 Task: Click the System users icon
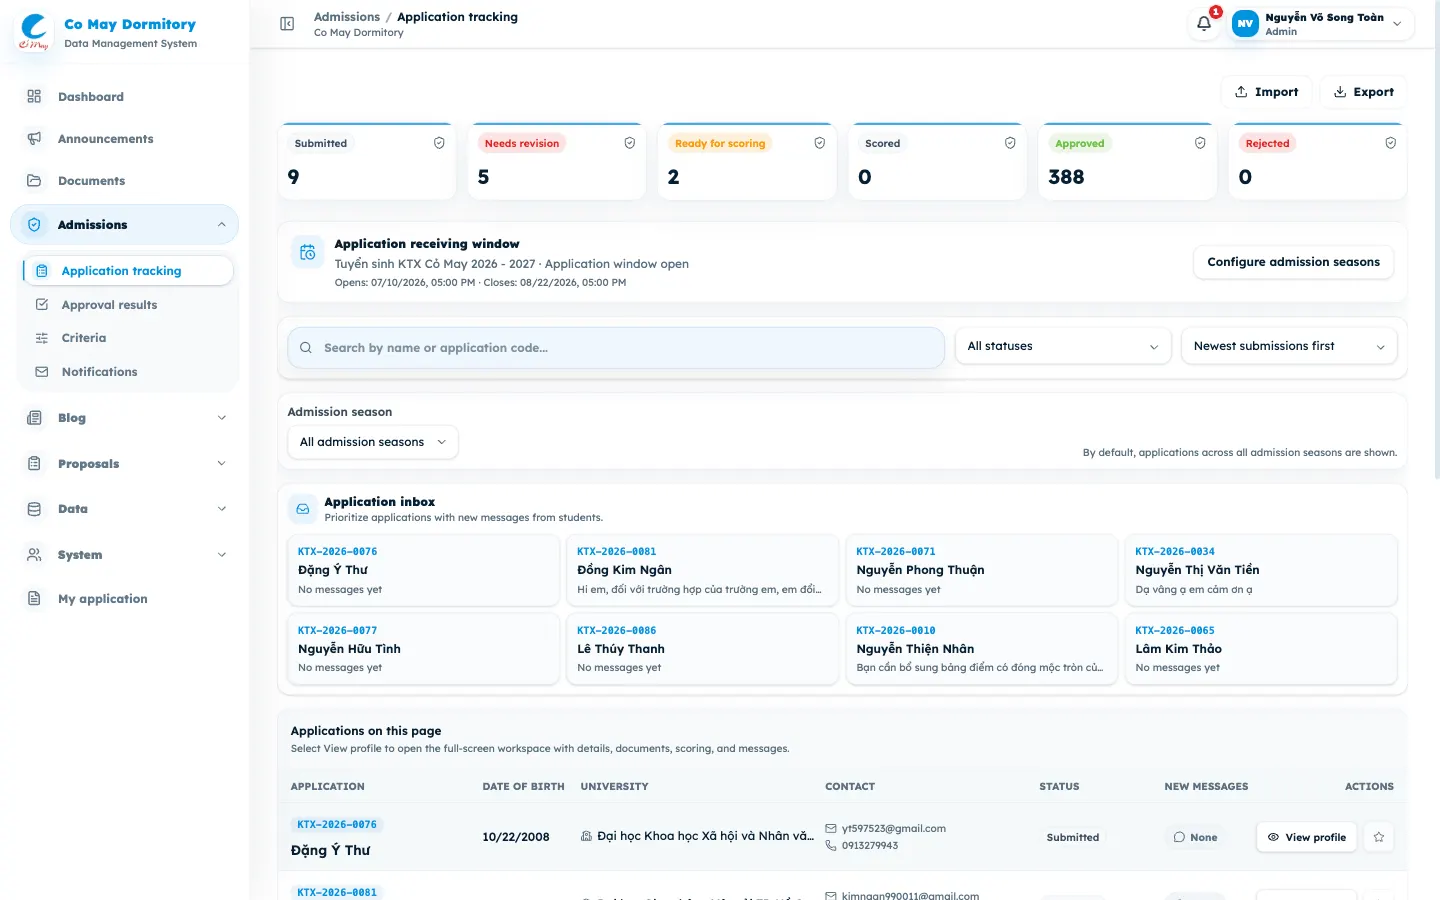coord(34,555)
